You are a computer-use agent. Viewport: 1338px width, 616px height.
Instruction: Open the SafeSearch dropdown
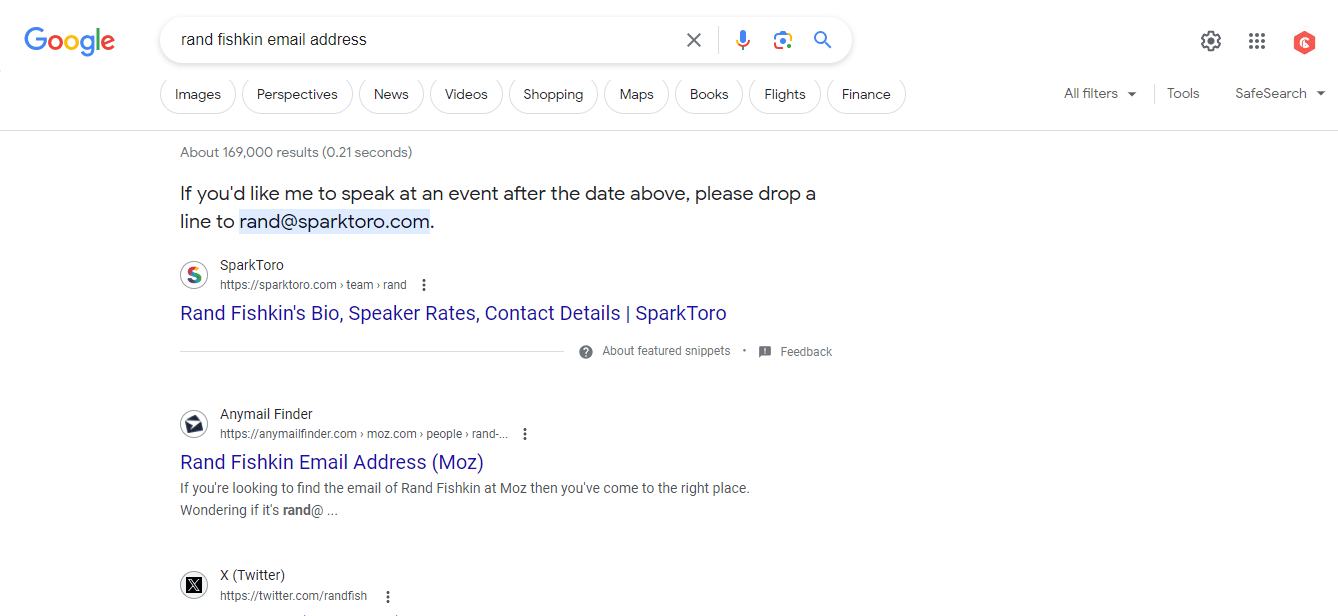[1280, 93]
